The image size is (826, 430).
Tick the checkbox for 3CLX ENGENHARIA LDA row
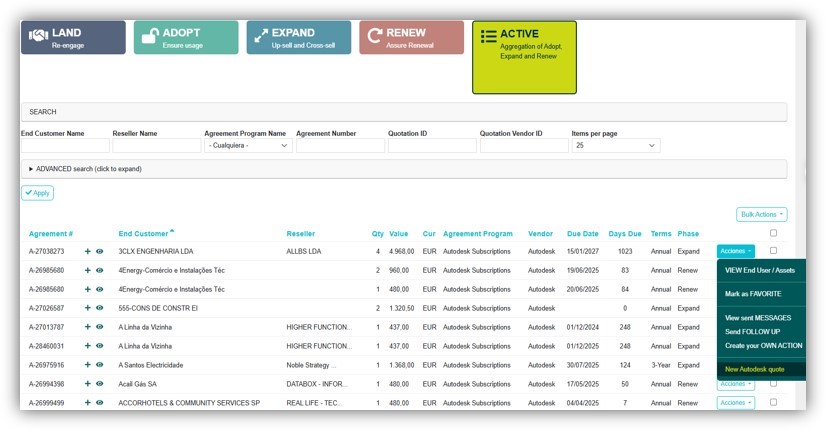coord(773,251)
